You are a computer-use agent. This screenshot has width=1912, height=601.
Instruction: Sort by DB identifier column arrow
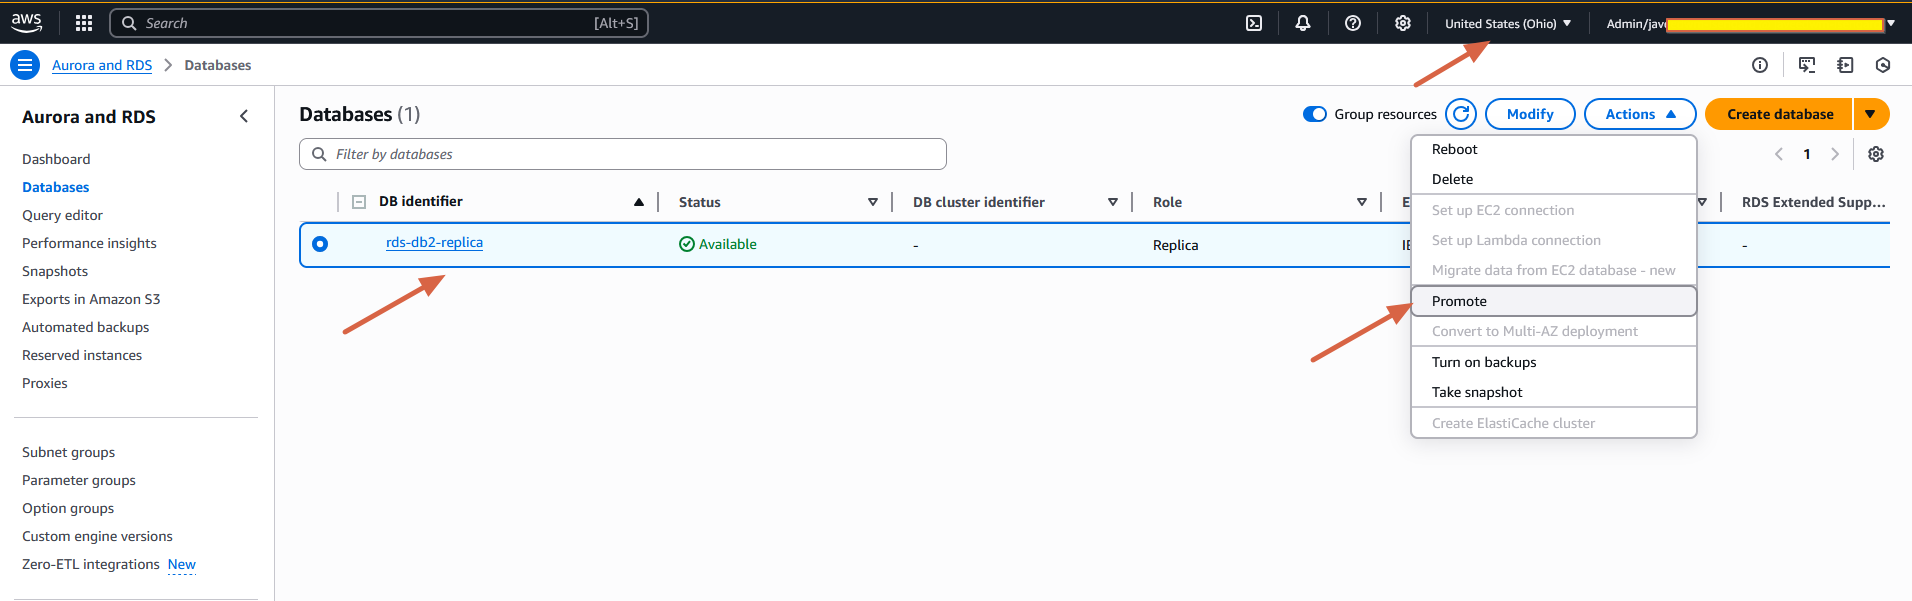point(639,202)
